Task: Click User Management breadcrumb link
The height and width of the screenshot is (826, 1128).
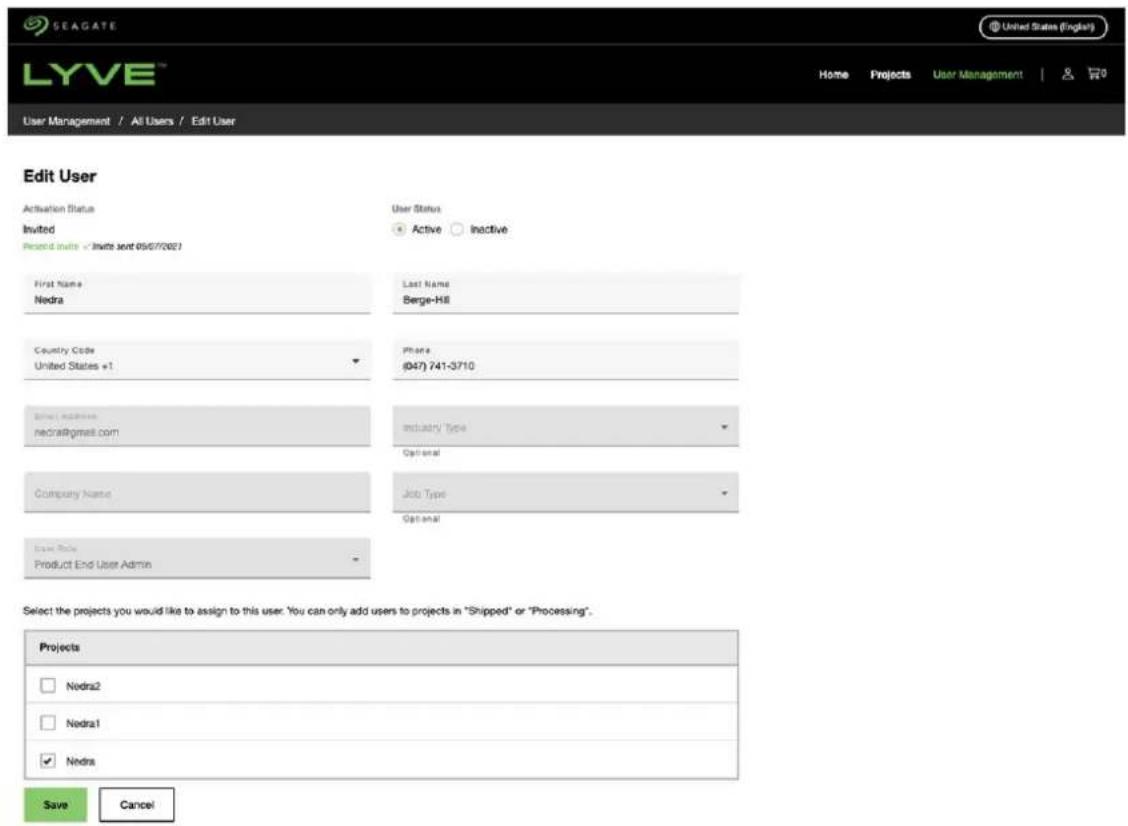Action: click(66, 121)
